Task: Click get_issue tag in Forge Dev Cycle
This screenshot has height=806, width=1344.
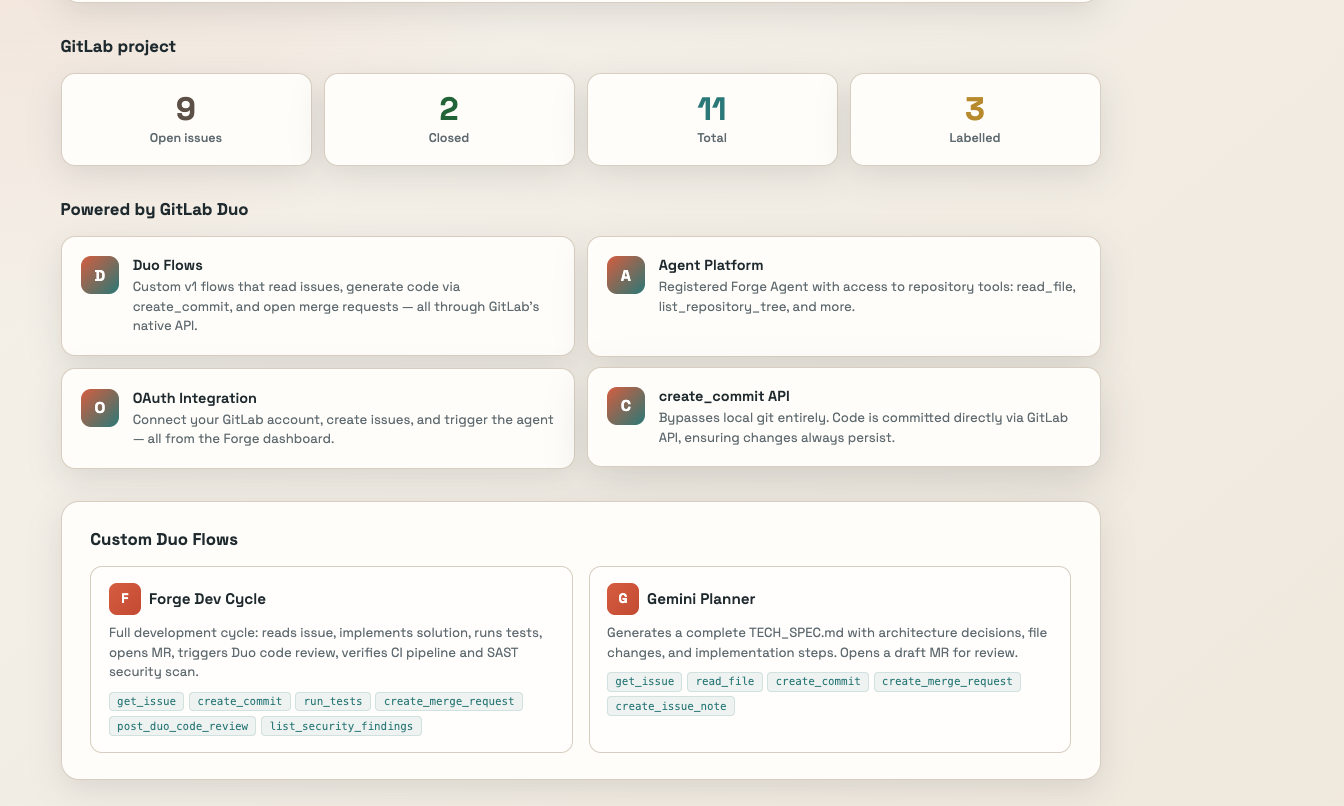Action: [x=147, y=701]
